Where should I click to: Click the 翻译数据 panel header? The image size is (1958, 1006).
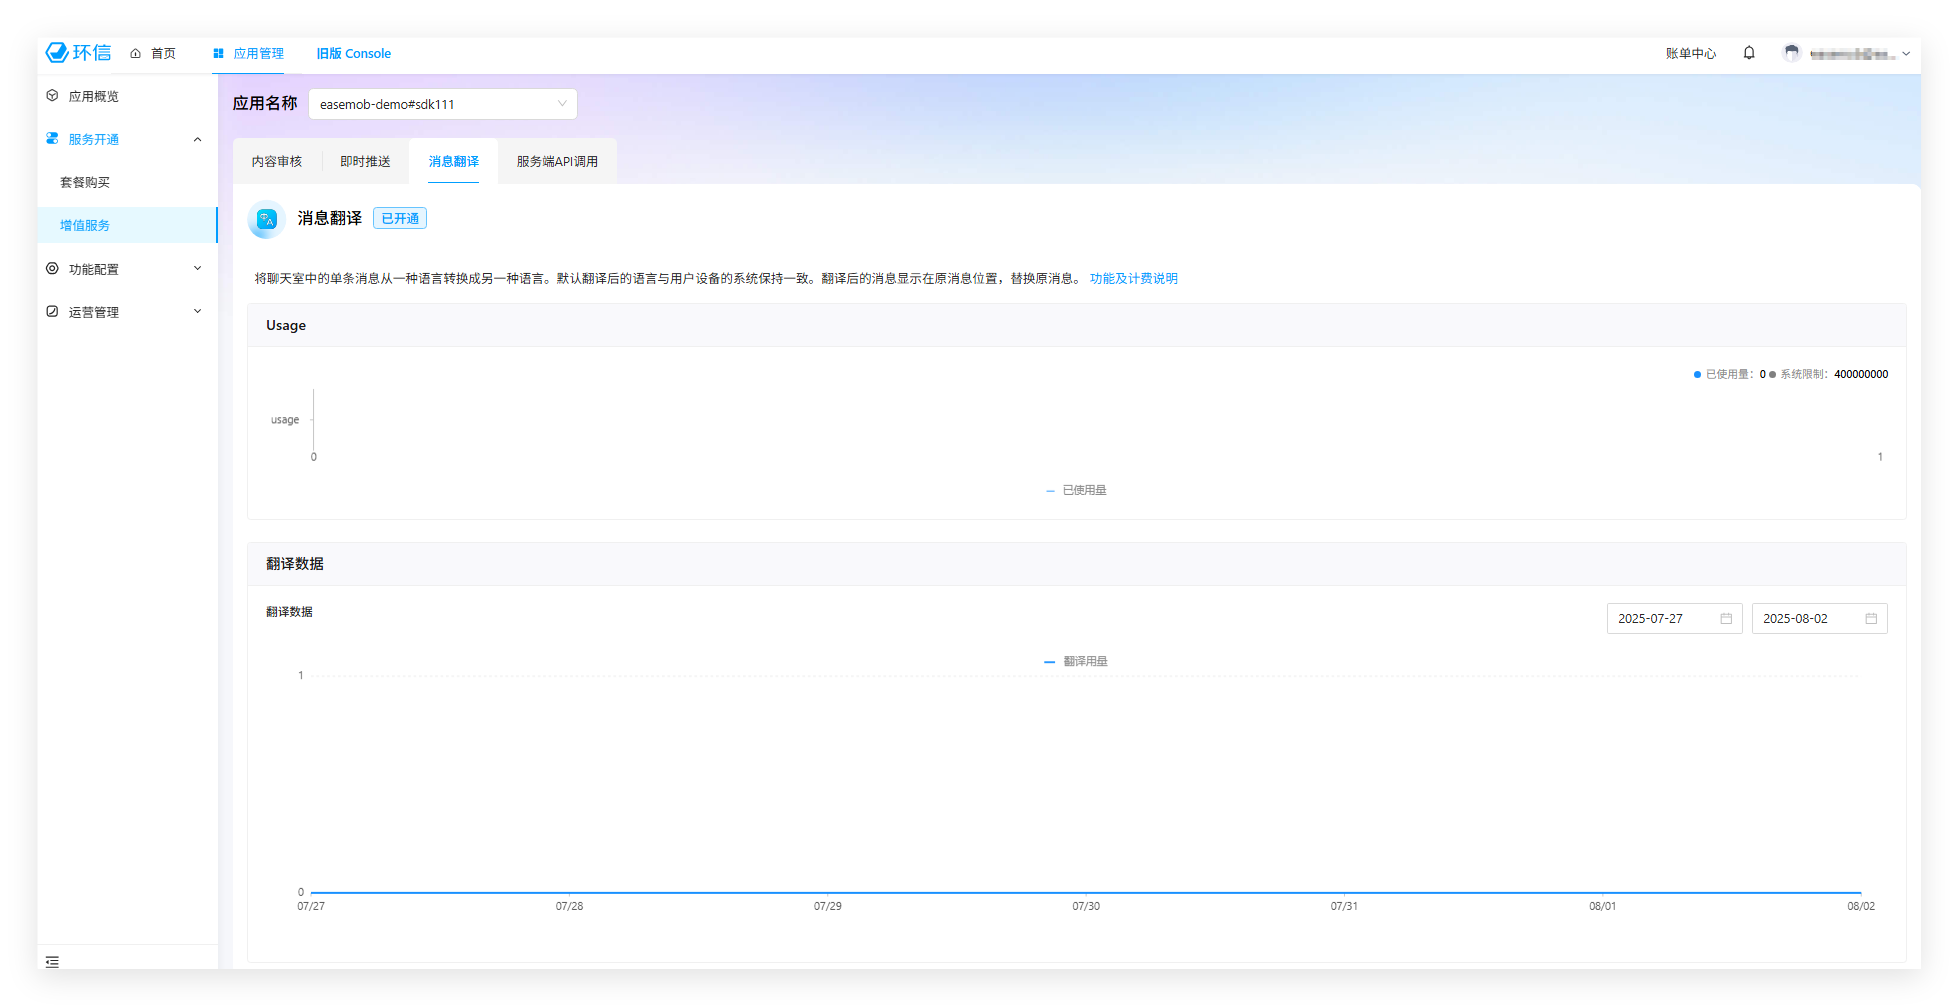click(x=1077, y=564)
